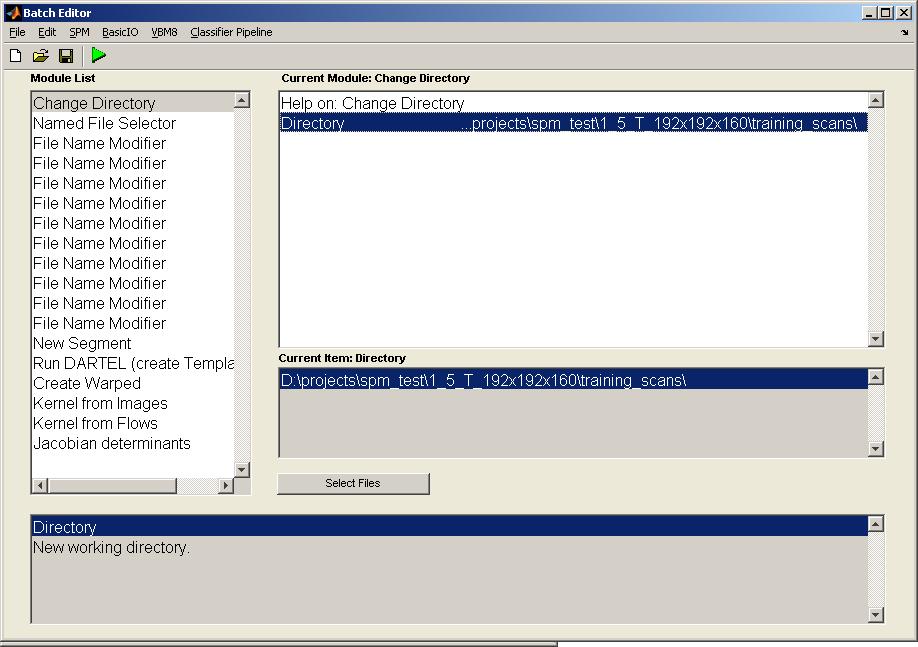Click the Module List scroll up arrow
Screen dimensions: 918x647
(x=242, y=100)
